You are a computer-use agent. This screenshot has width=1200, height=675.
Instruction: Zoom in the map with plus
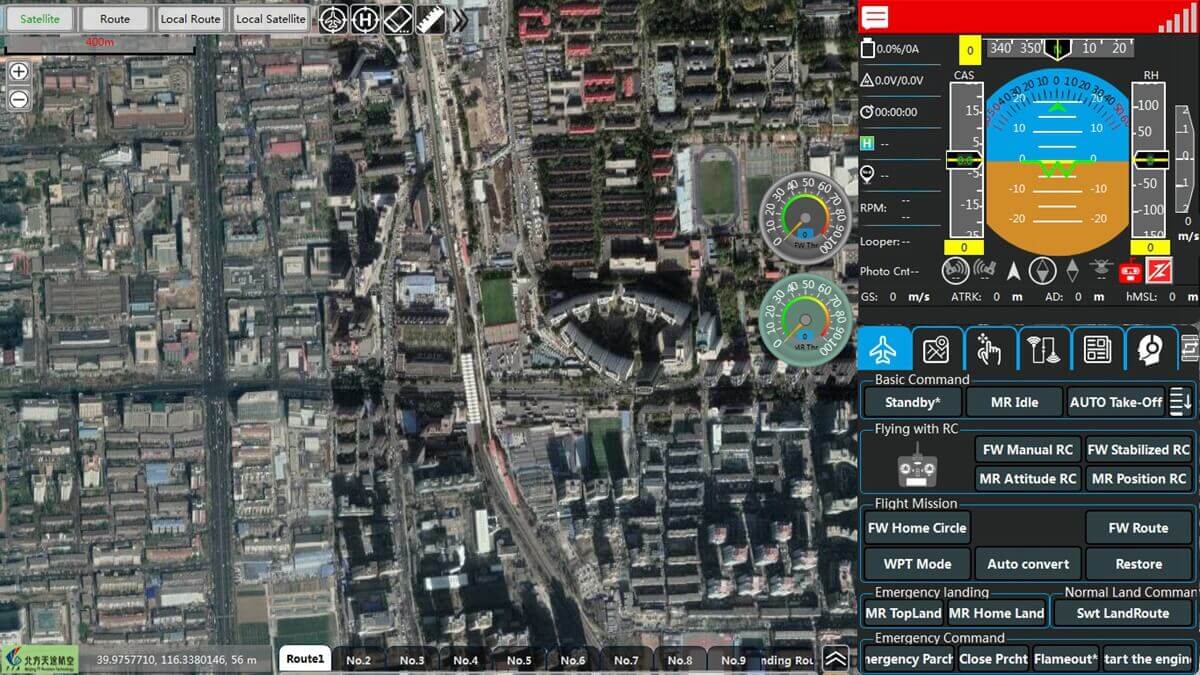coord(18,72)
